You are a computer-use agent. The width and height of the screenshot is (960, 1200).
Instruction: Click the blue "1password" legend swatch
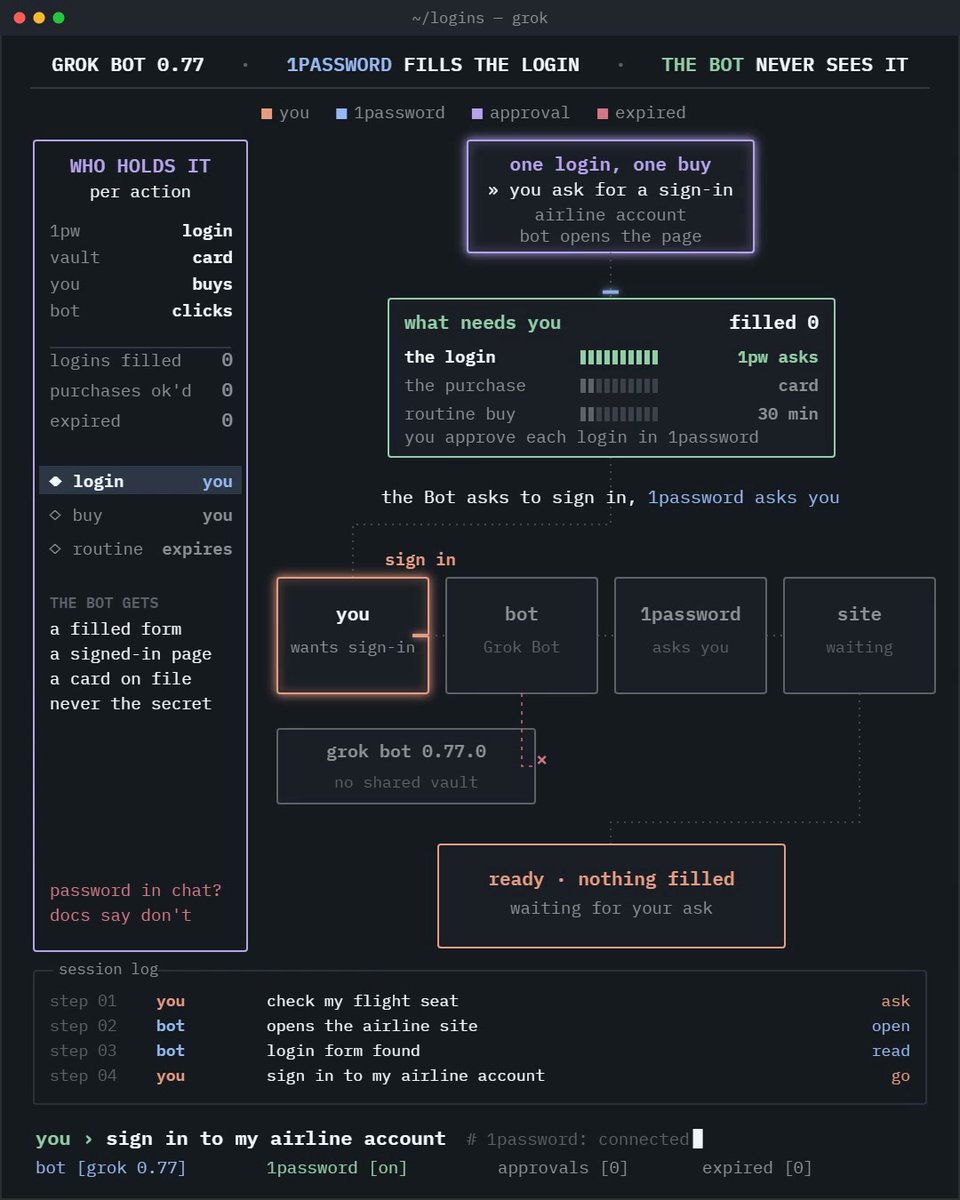(342, 113)
